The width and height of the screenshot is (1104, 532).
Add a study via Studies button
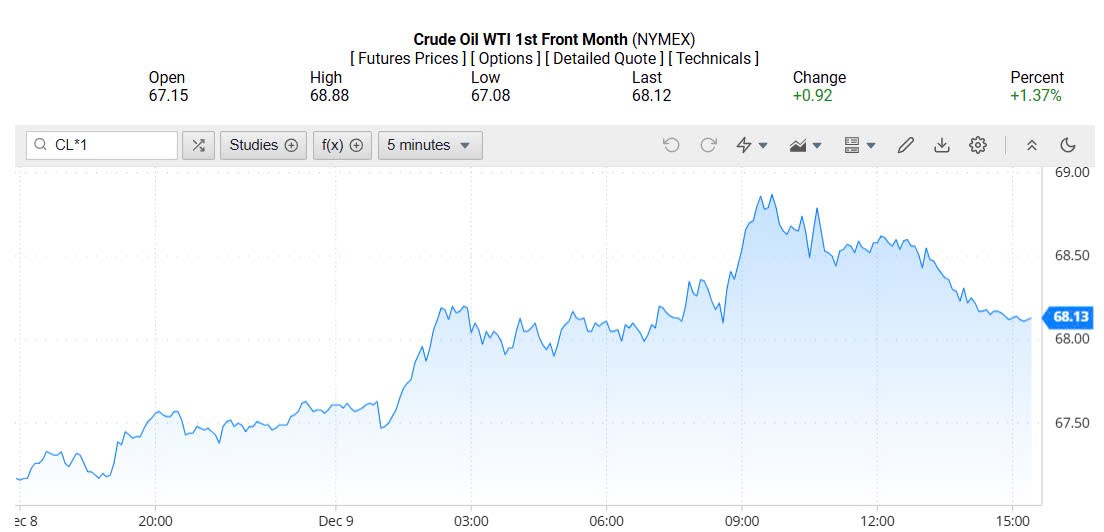[264, 146]
